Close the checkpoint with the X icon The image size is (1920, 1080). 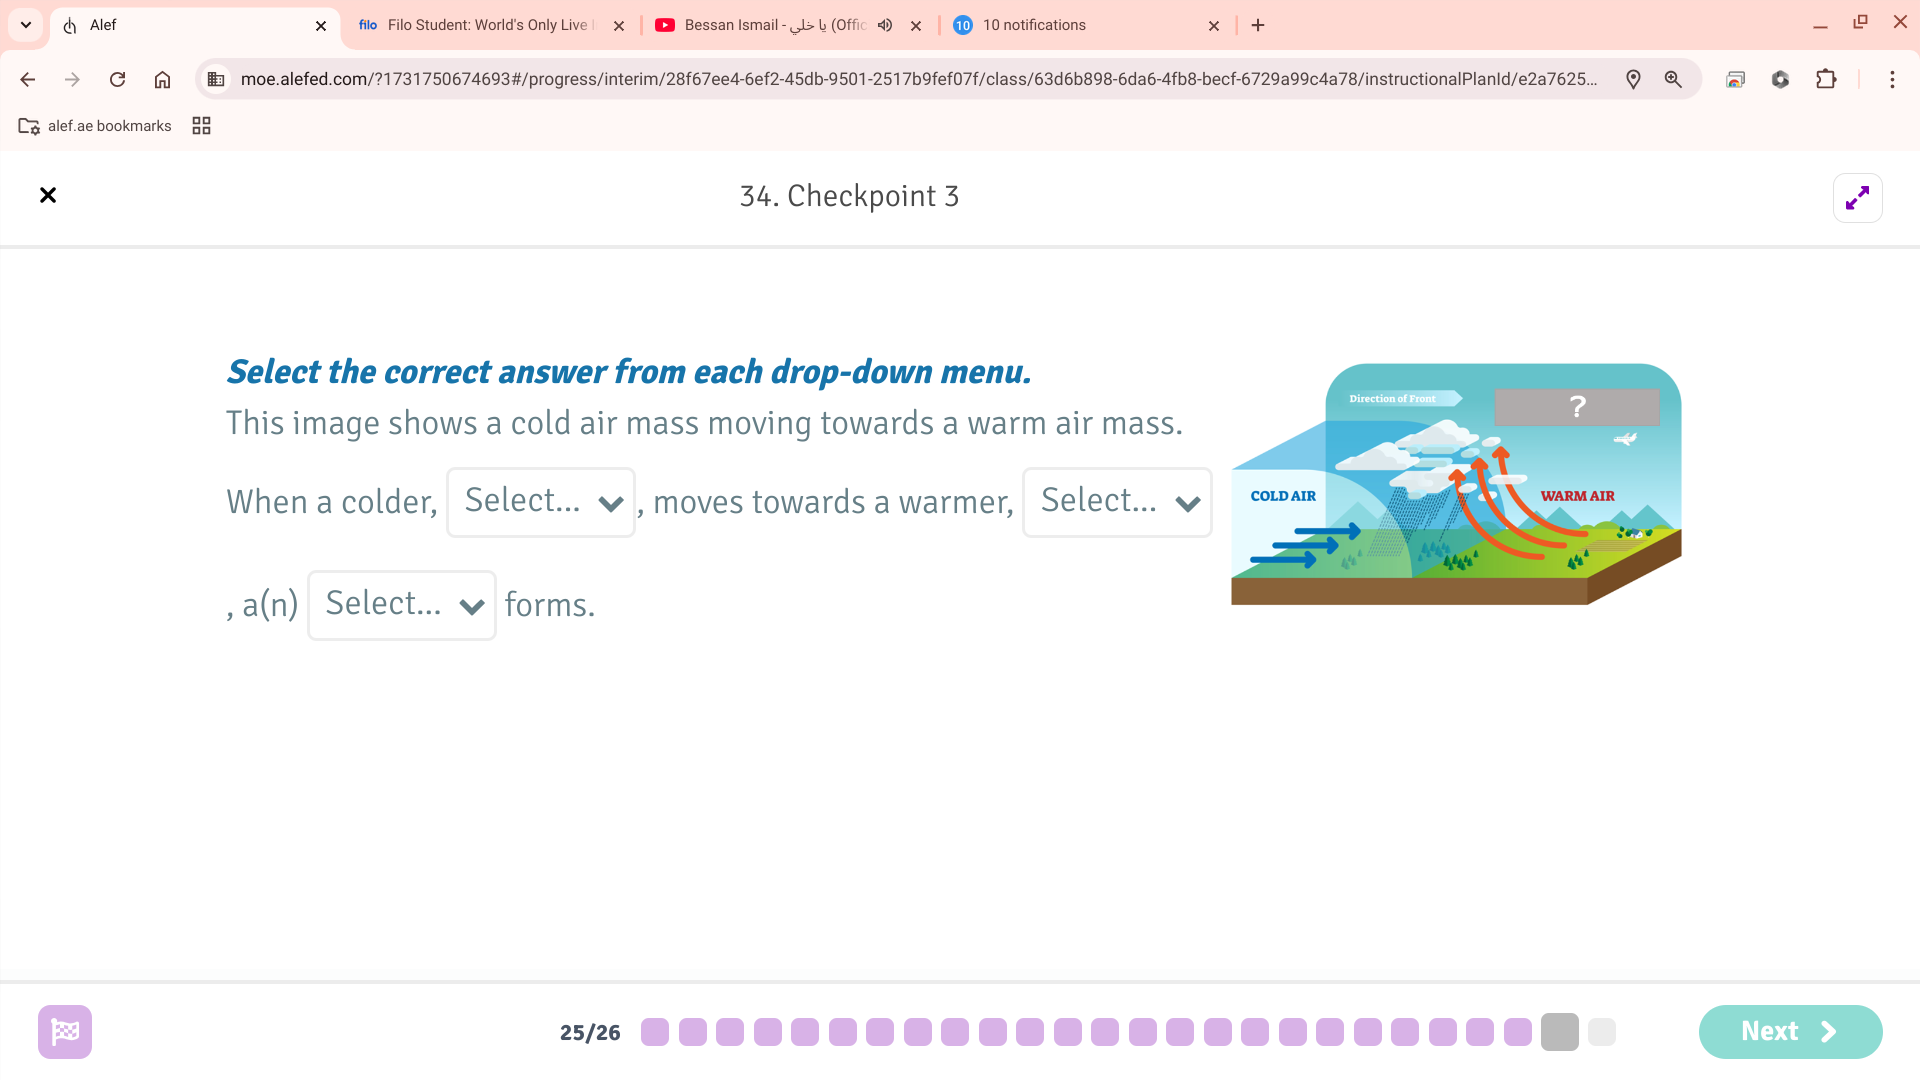click(x=48, y=195)
